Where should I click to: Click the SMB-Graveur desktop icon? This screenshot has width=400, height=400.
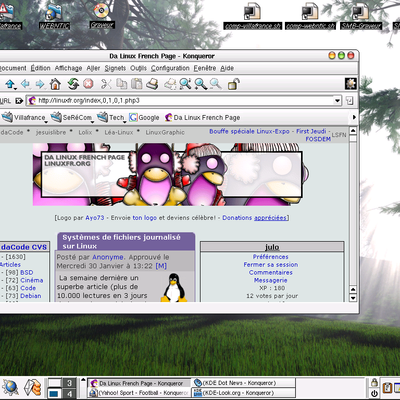click(361, 15)
